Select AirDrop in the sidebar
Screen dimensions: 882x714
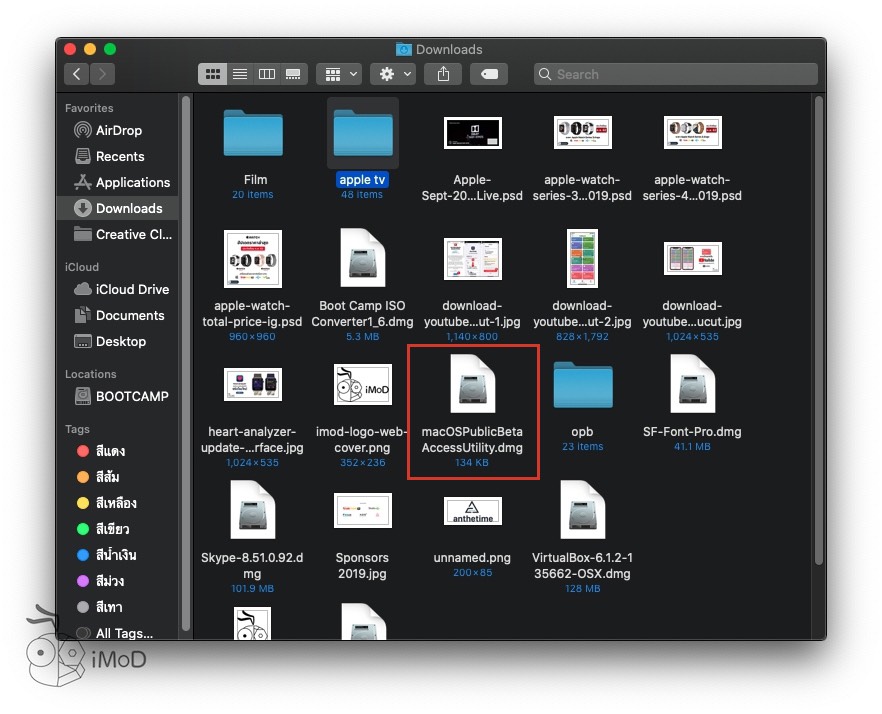(x=118, y=130)
